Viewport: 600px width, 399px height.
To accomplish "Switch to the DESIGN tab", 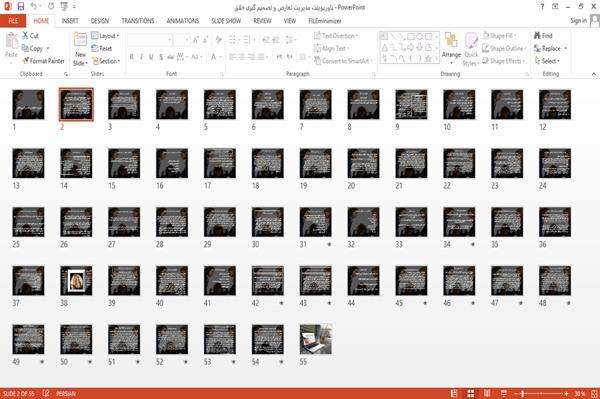I will (x=100, y=21).
